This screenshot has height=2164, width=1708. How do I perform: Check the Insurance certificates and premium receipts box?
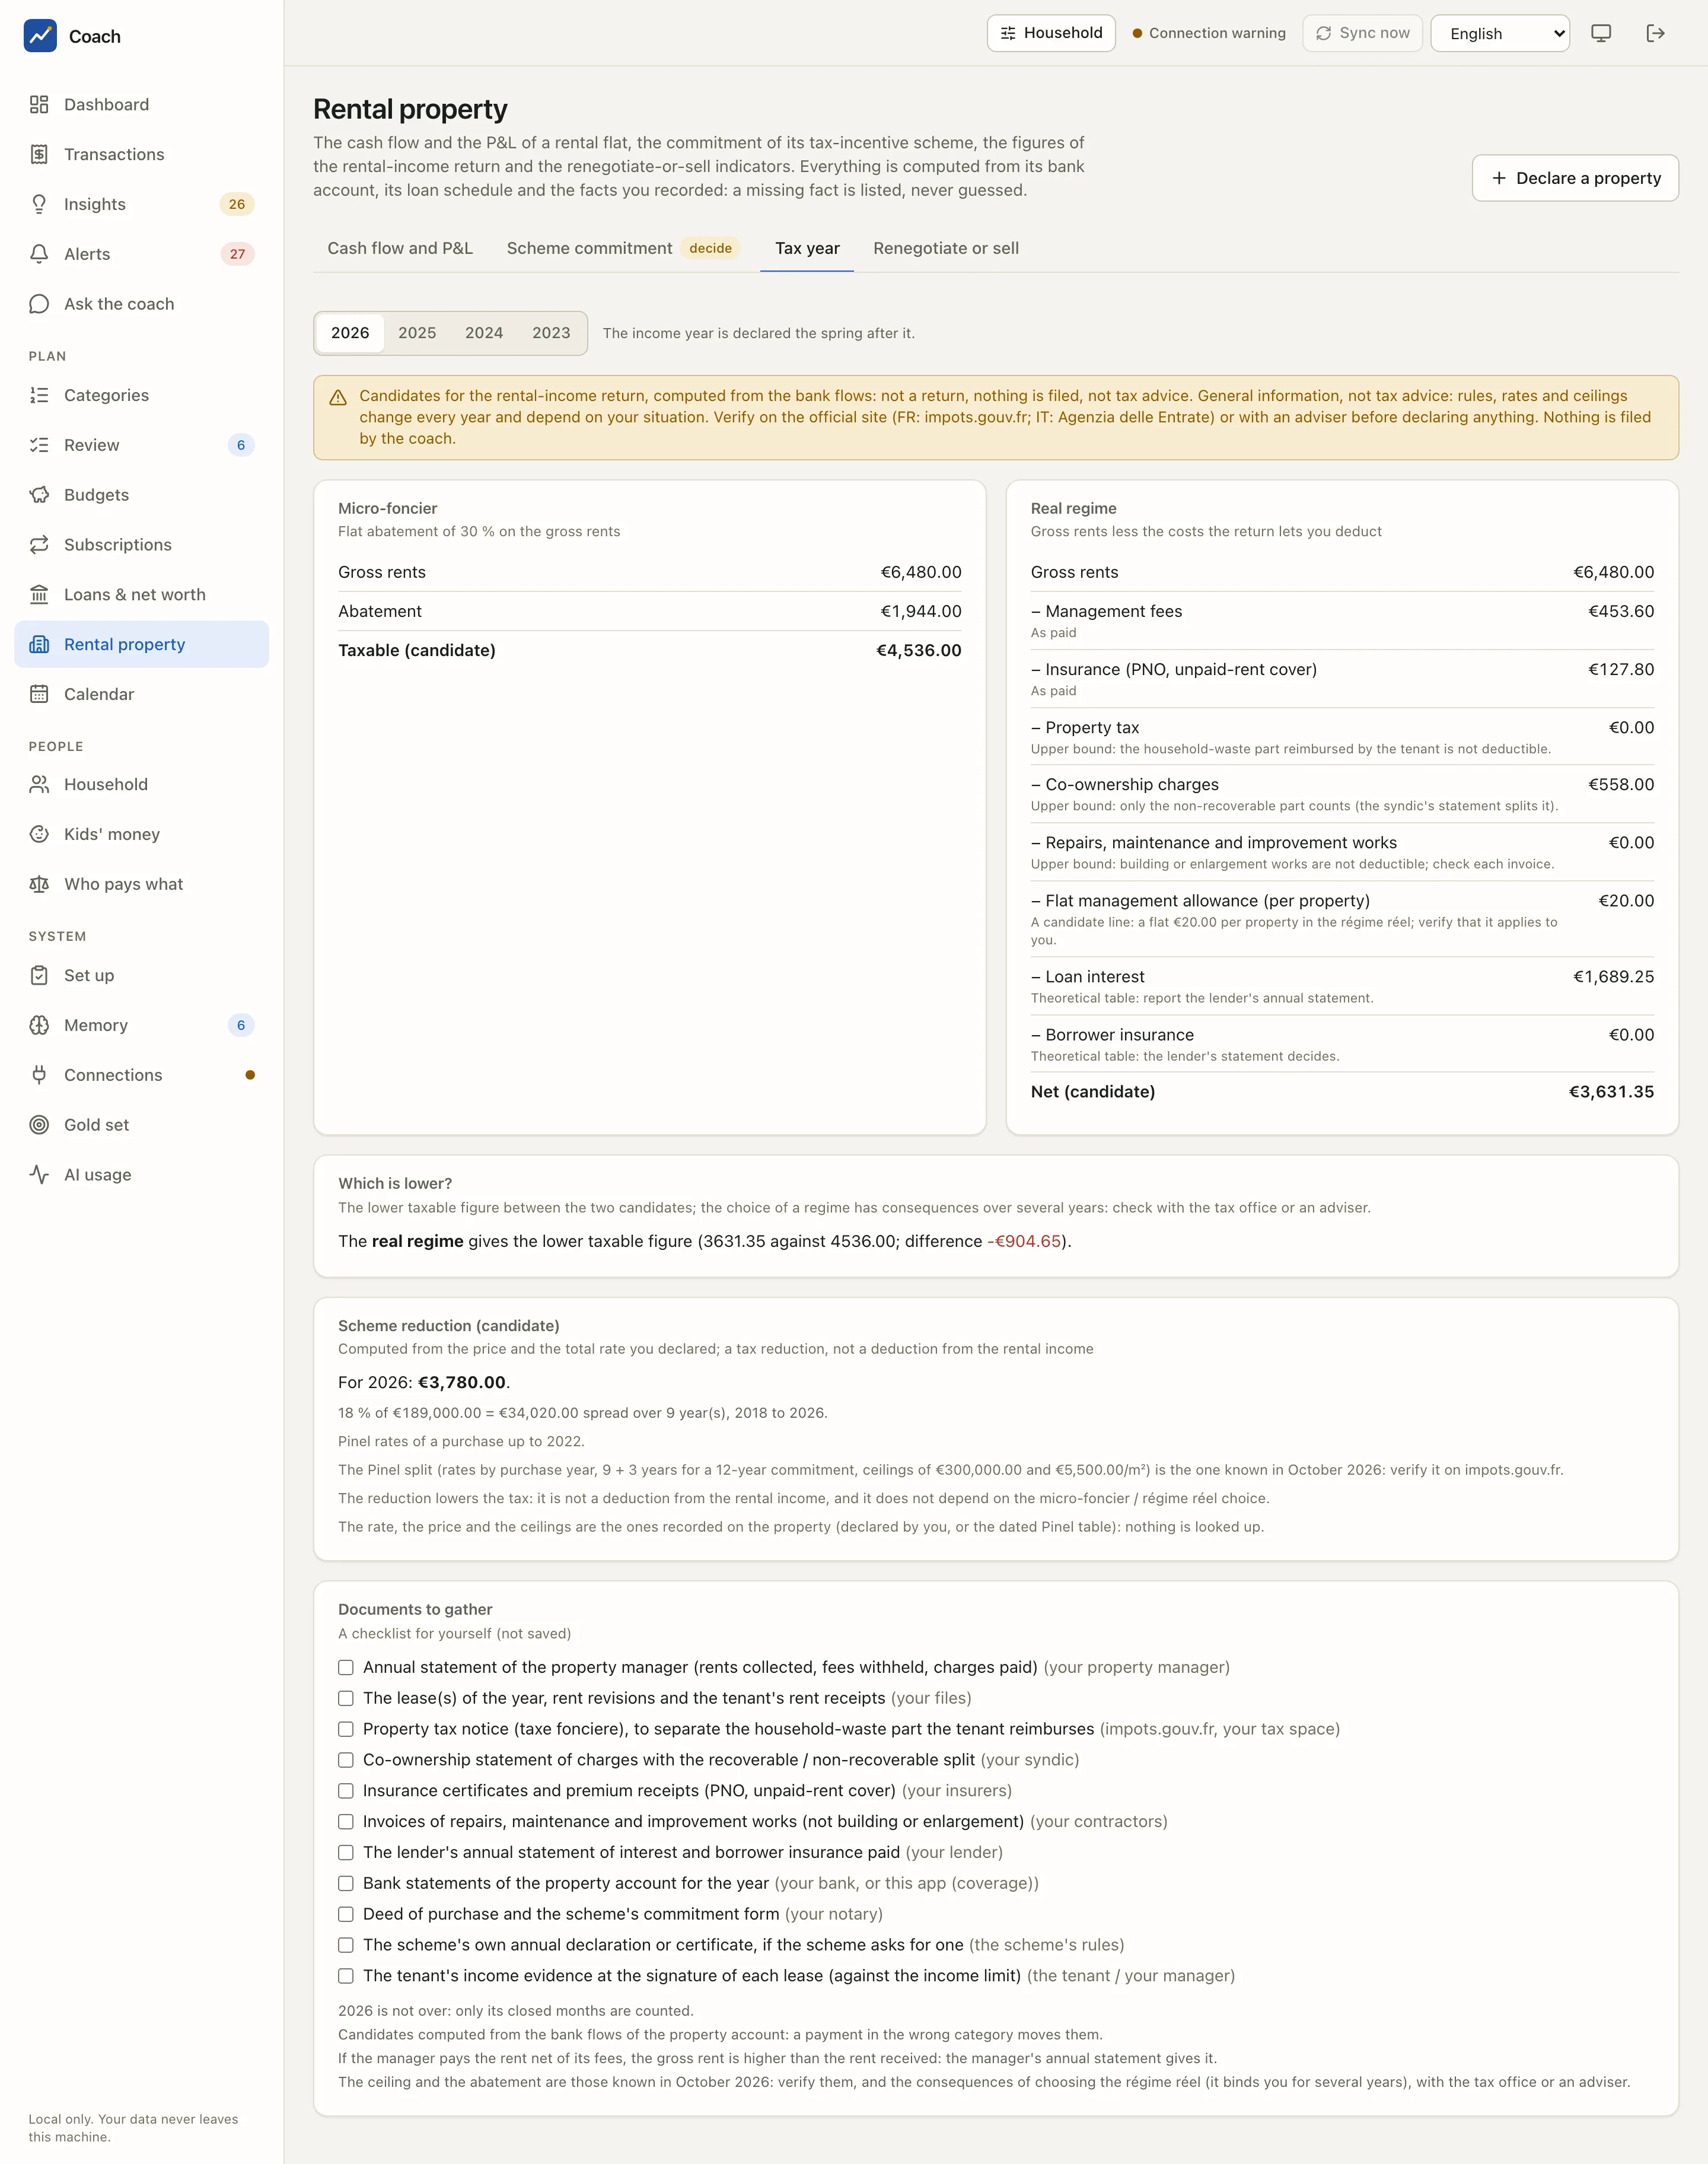(x=346, y=1791)
